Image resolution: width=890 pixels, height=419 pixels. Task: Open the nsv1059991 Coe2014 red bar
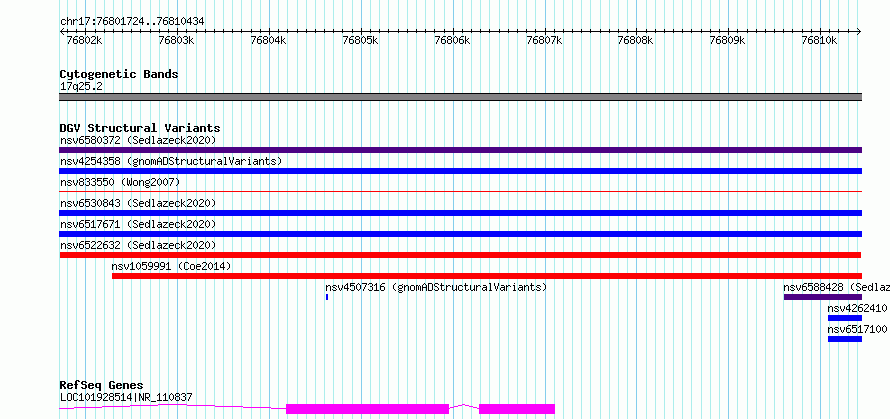pyautogui.click(x=487, y=276)
